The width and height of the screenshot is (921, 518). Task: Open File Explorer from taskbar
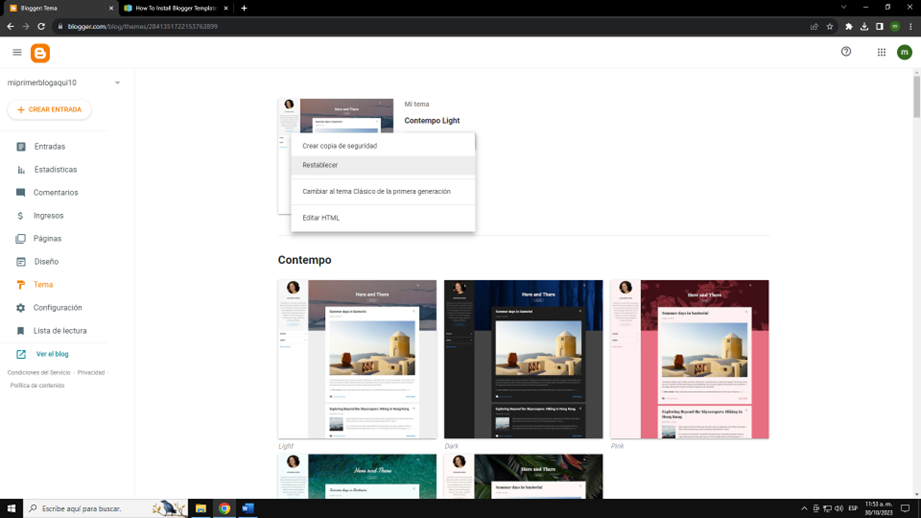tap(201, 509)
